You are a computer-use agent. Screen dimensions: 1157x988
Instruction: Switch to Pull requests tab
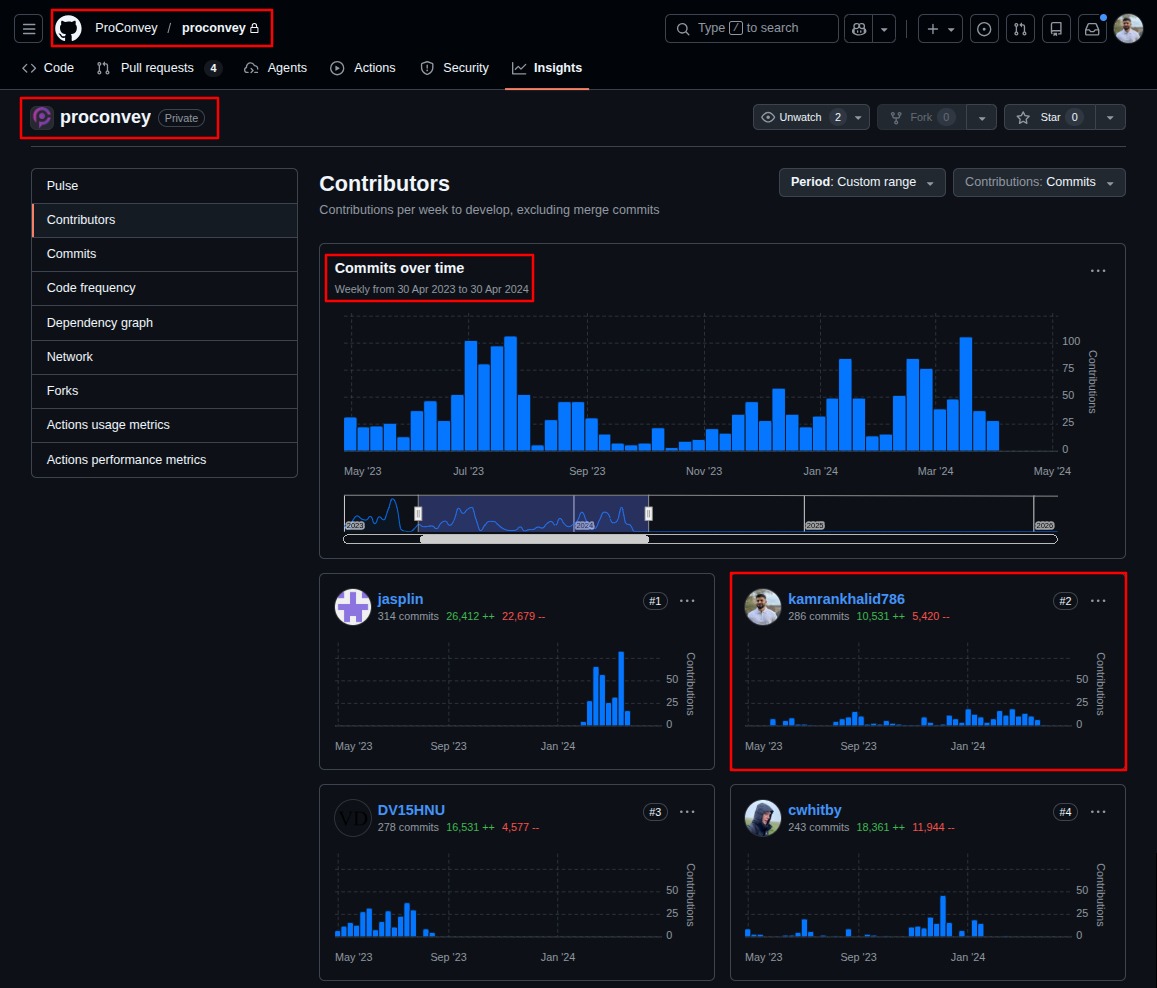pyautogui.click(x=159, y=68)
